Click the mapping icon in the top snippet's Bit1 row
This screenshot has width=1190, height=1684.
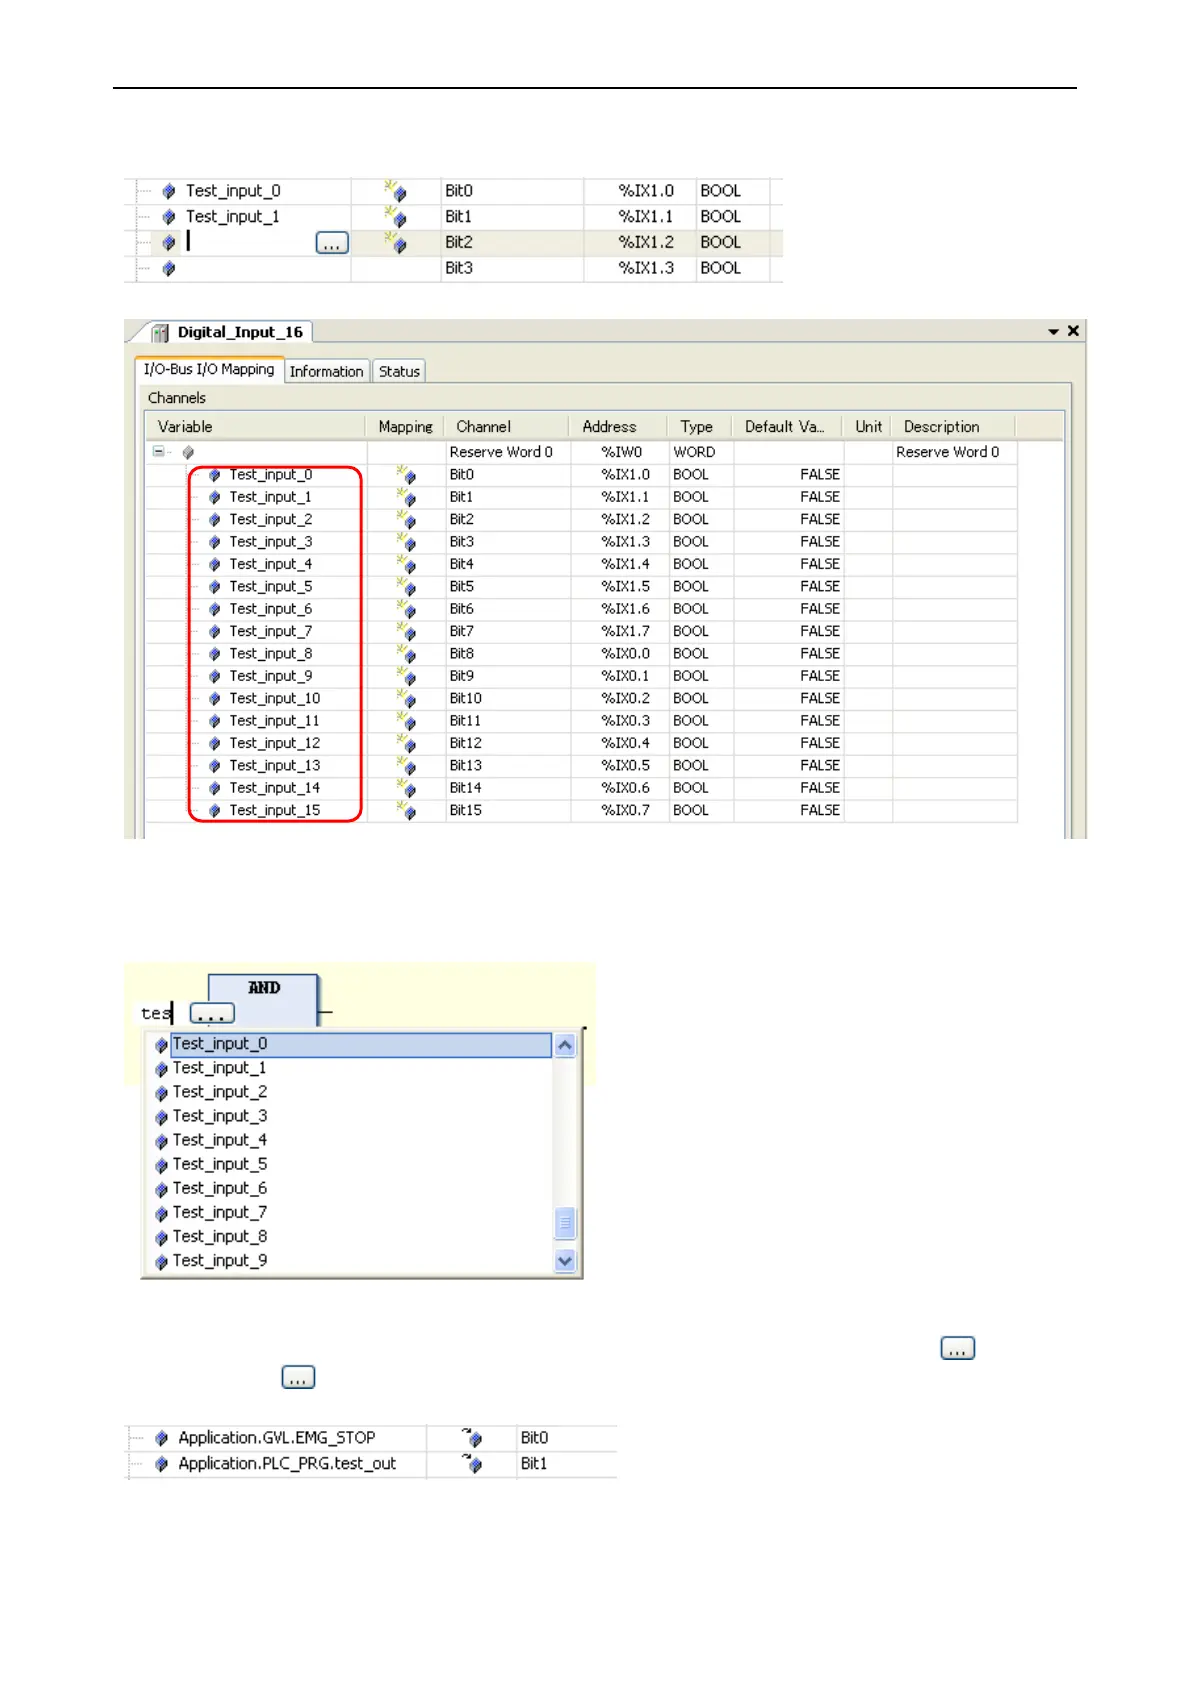396,216
